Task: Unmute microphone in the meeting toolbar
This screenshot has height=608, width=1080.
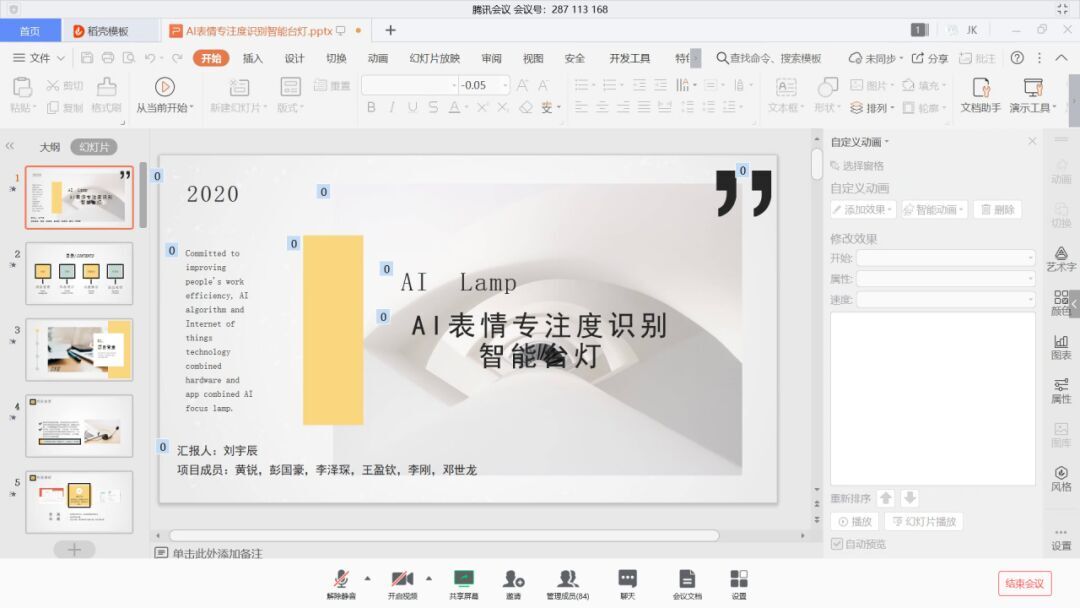Action: 342,579
